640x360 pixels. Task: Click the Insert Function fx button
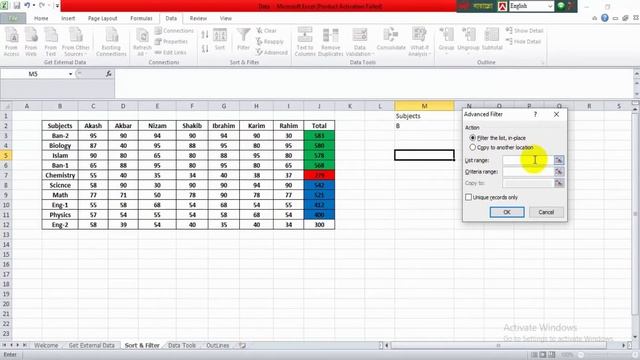click(x=109, y=74)
